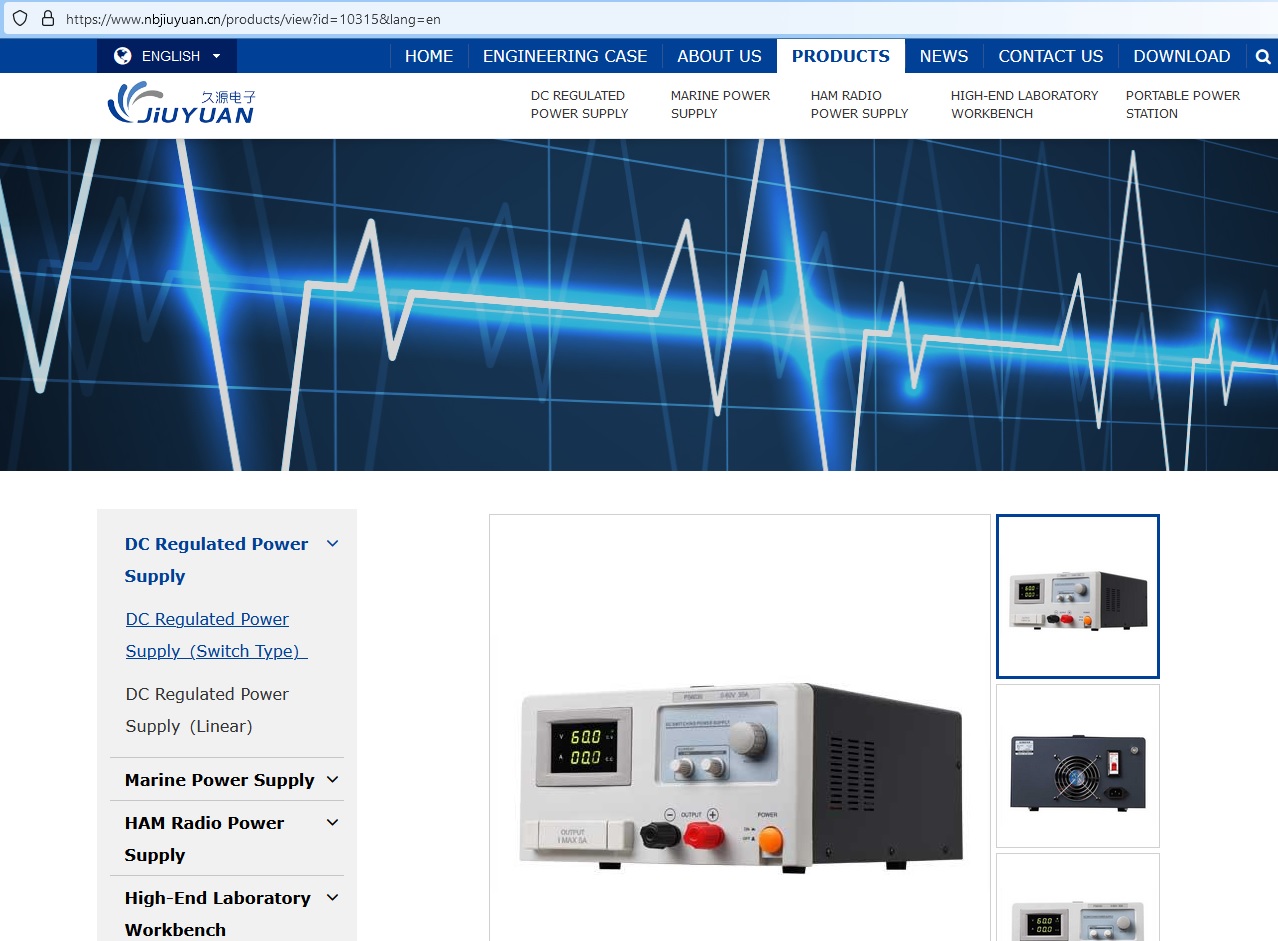Click the browser address bar URL
1278x941 pixels.
pyautogui.click(x=253, y=19)
